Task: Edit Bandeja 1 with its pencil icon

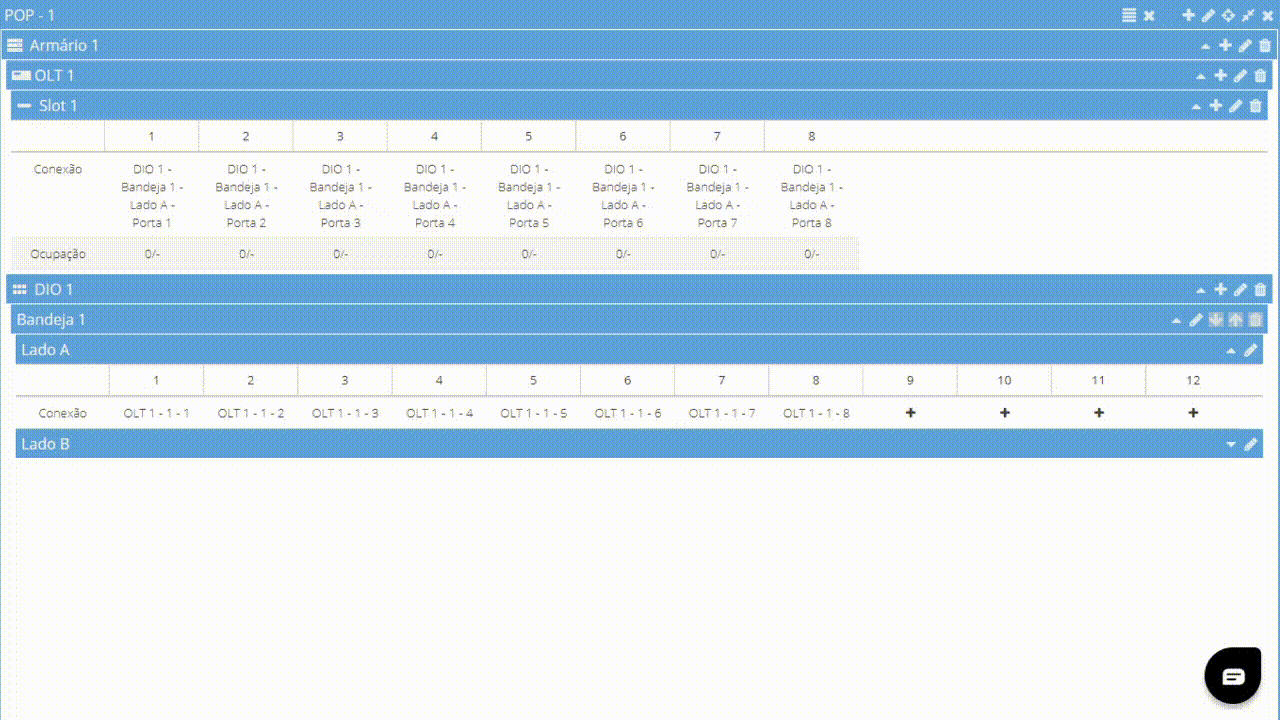Action: pos(1196,319)
